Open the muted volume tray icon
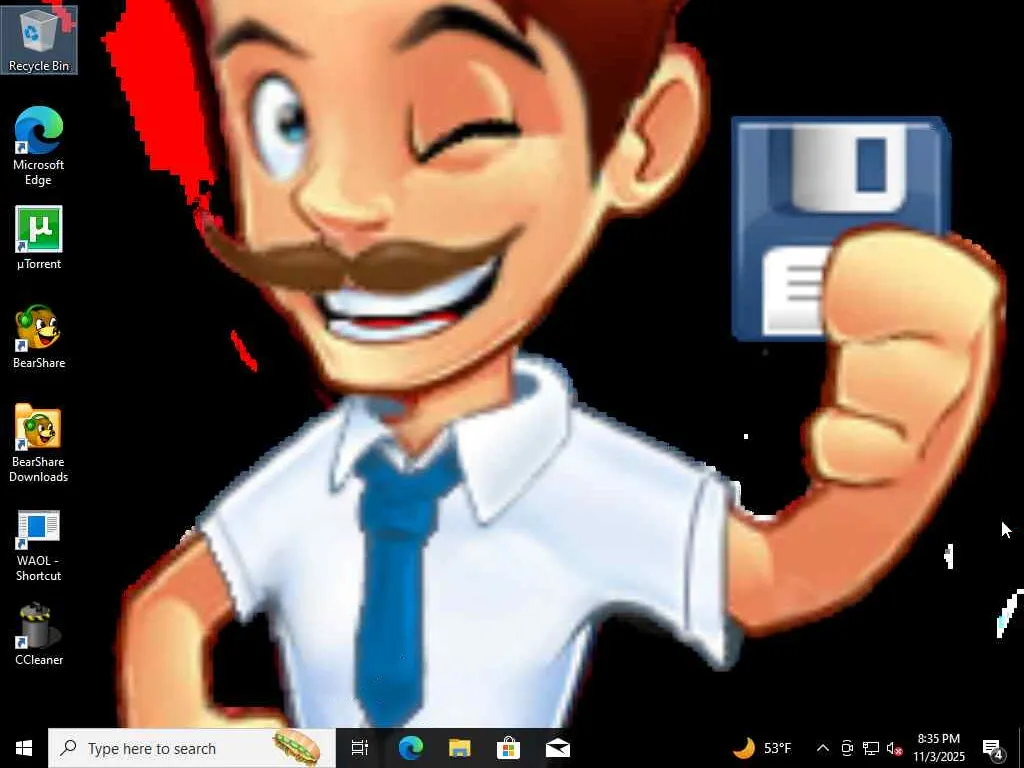This screenshot has height=768, width=1024. point(894,748)
